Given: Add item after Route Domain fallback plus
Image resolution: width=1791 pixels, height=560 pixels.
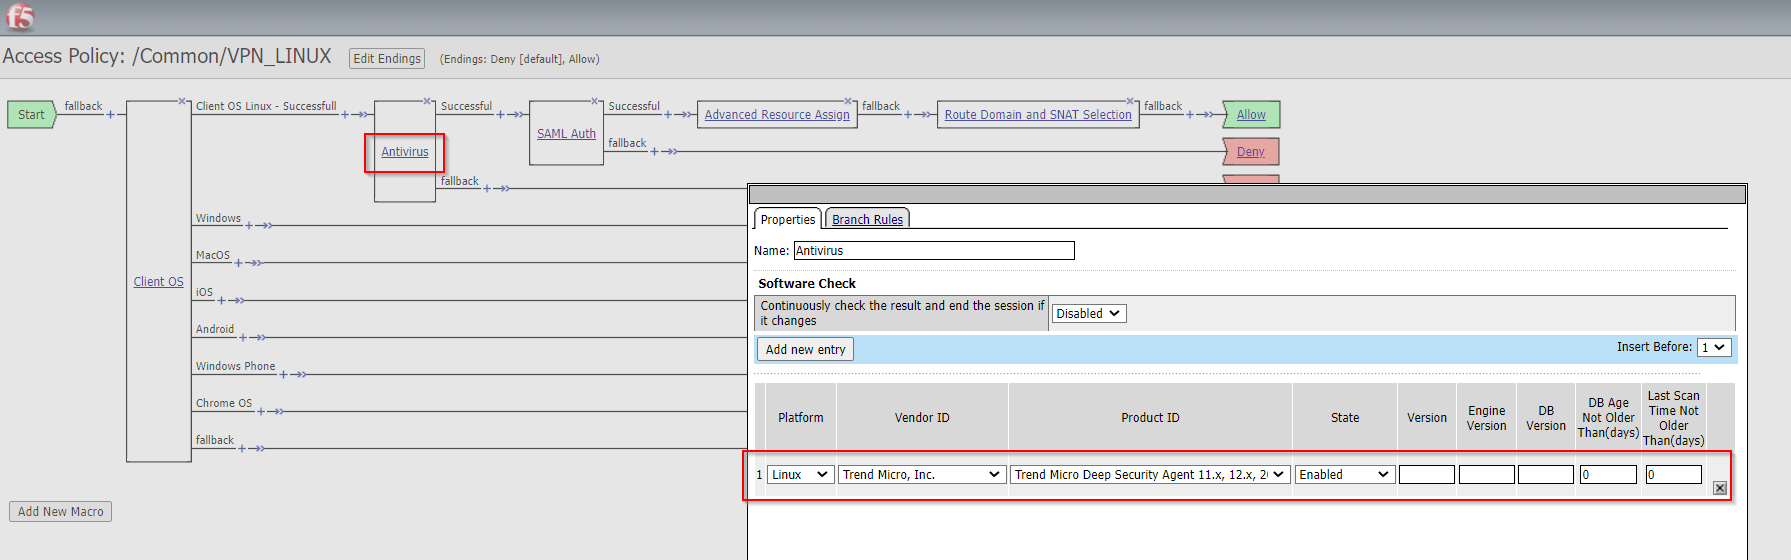Looking at the screenshot, I should coord(1190,114).
